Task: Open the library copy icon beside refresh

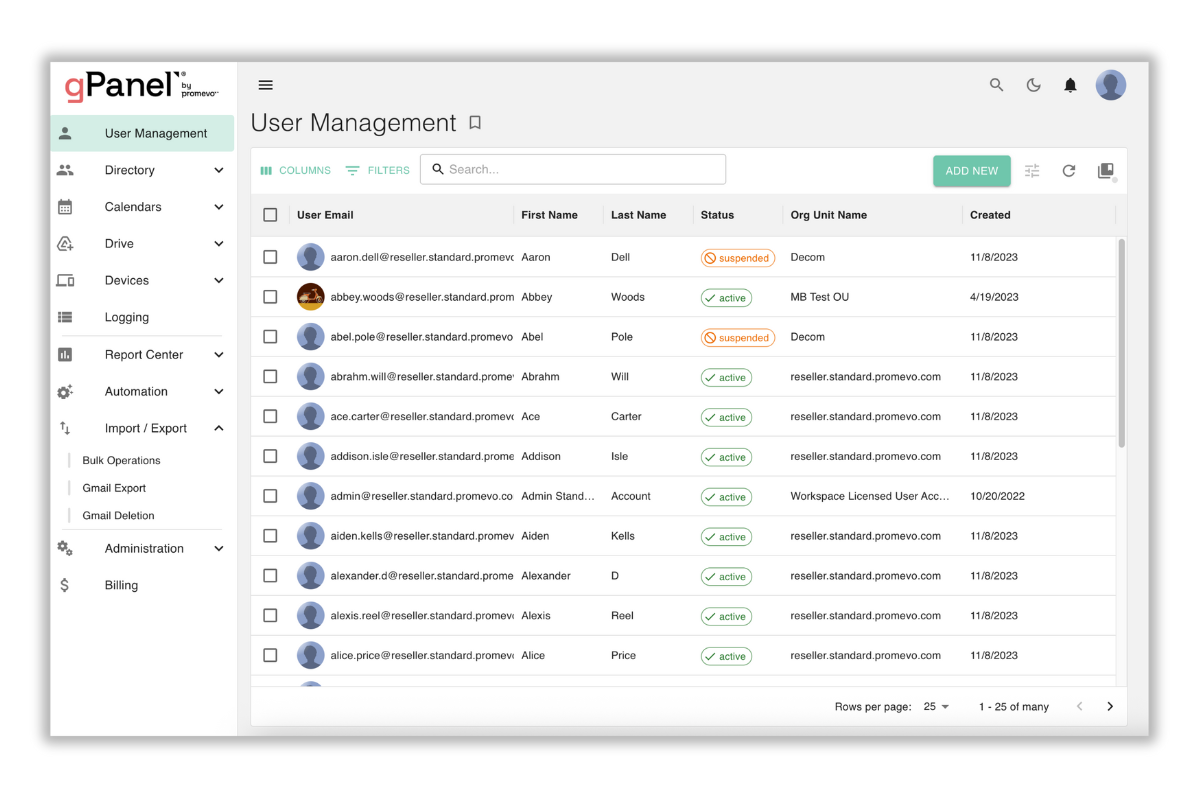Action: point(1106,170)
